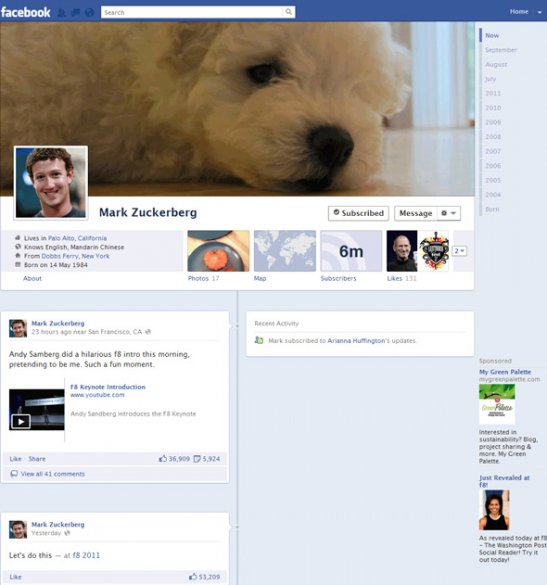Viewport: 547px width, 585px height.
Task: Jump to September on the timeline
Action: tap(501, 50)
